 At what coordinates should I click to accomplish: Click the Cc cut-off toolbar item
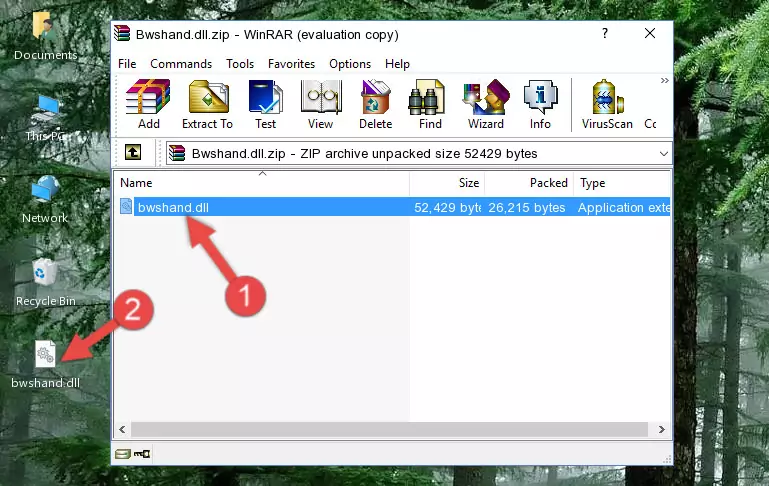pyautogui.click(x=650, y=124)
